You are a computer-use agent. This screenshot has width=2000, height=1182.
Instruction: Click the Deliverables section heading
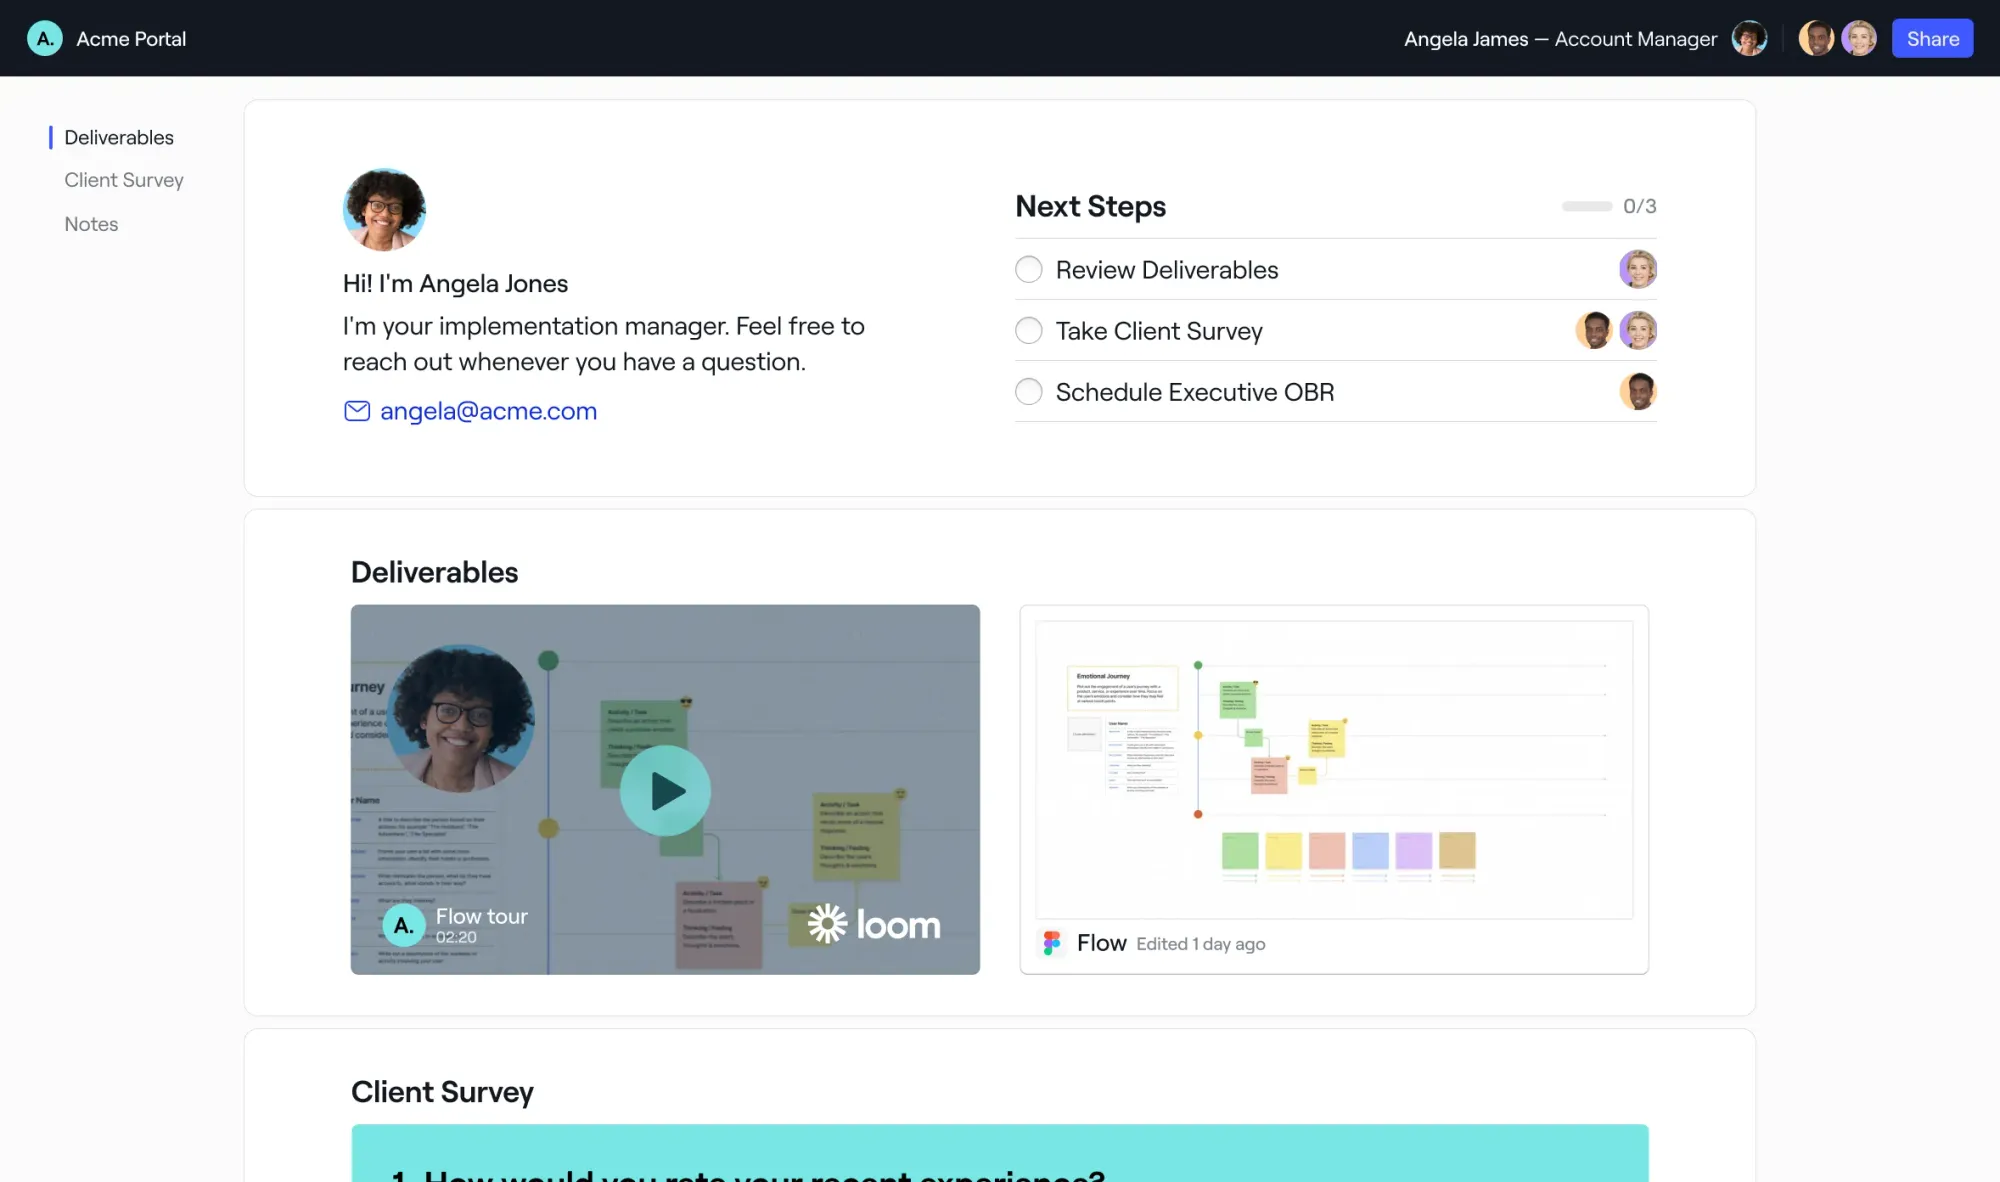tap(434, 572)
